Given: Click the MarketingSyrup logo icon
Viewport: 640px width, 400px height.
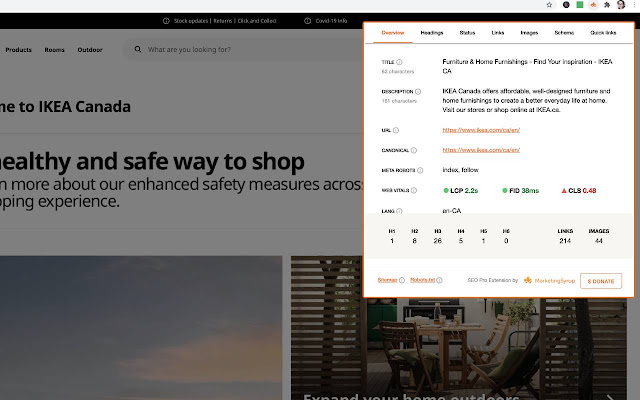Looking at the screenshot, I should coord(528,280).
